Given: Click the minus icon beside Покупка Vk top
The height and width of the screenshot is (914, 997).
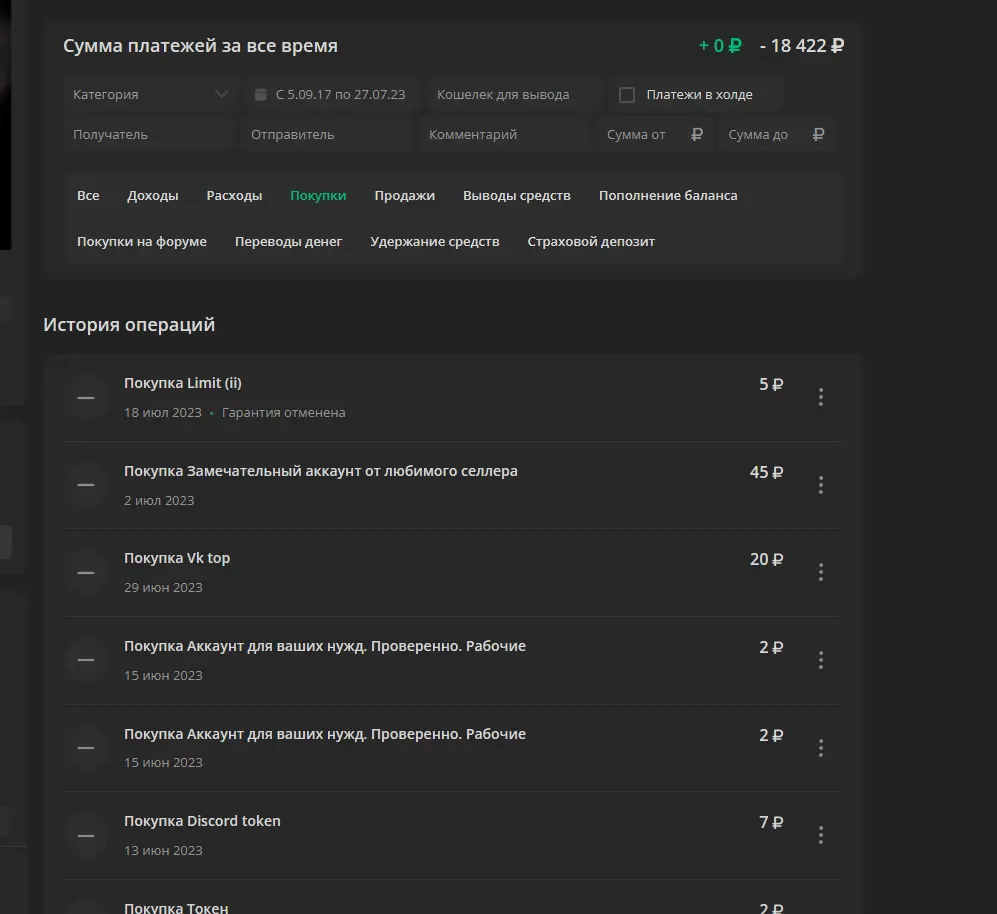Looking at the screenshot, I should click(86, 572).
